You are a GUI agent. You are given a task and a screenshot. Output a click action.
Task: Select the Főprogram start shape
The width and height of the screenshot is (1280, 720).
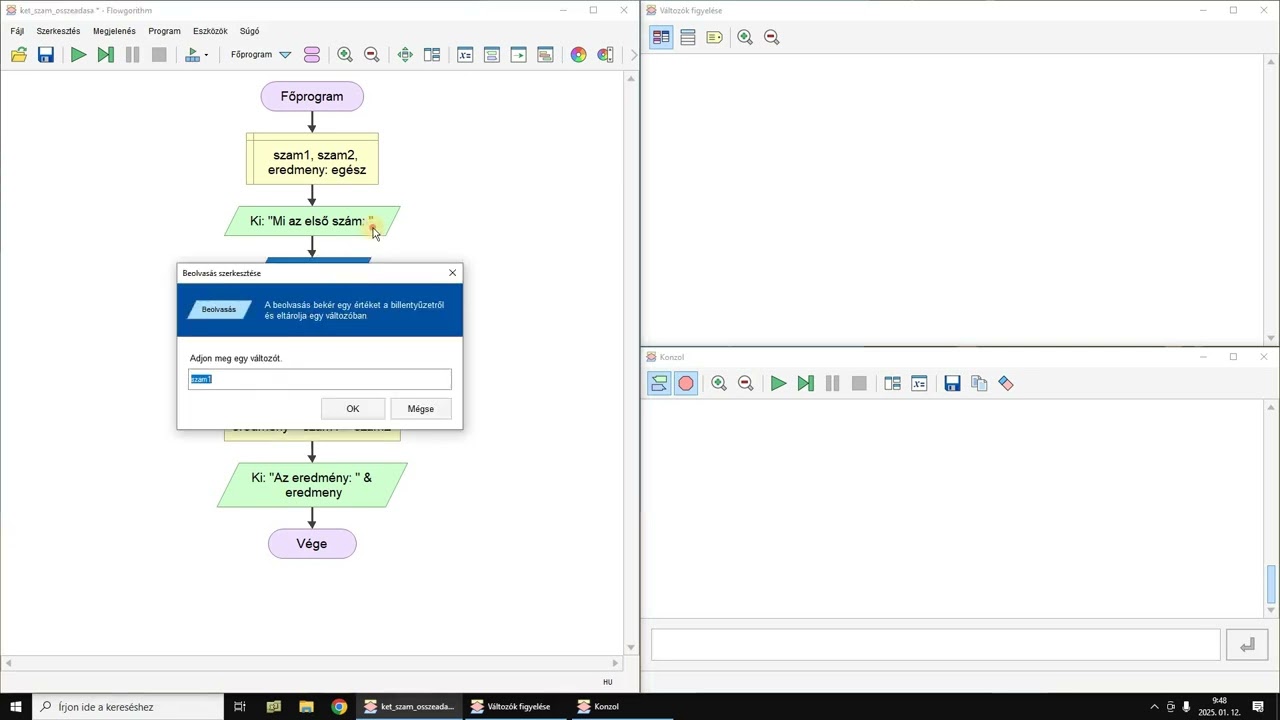point(312,97)
